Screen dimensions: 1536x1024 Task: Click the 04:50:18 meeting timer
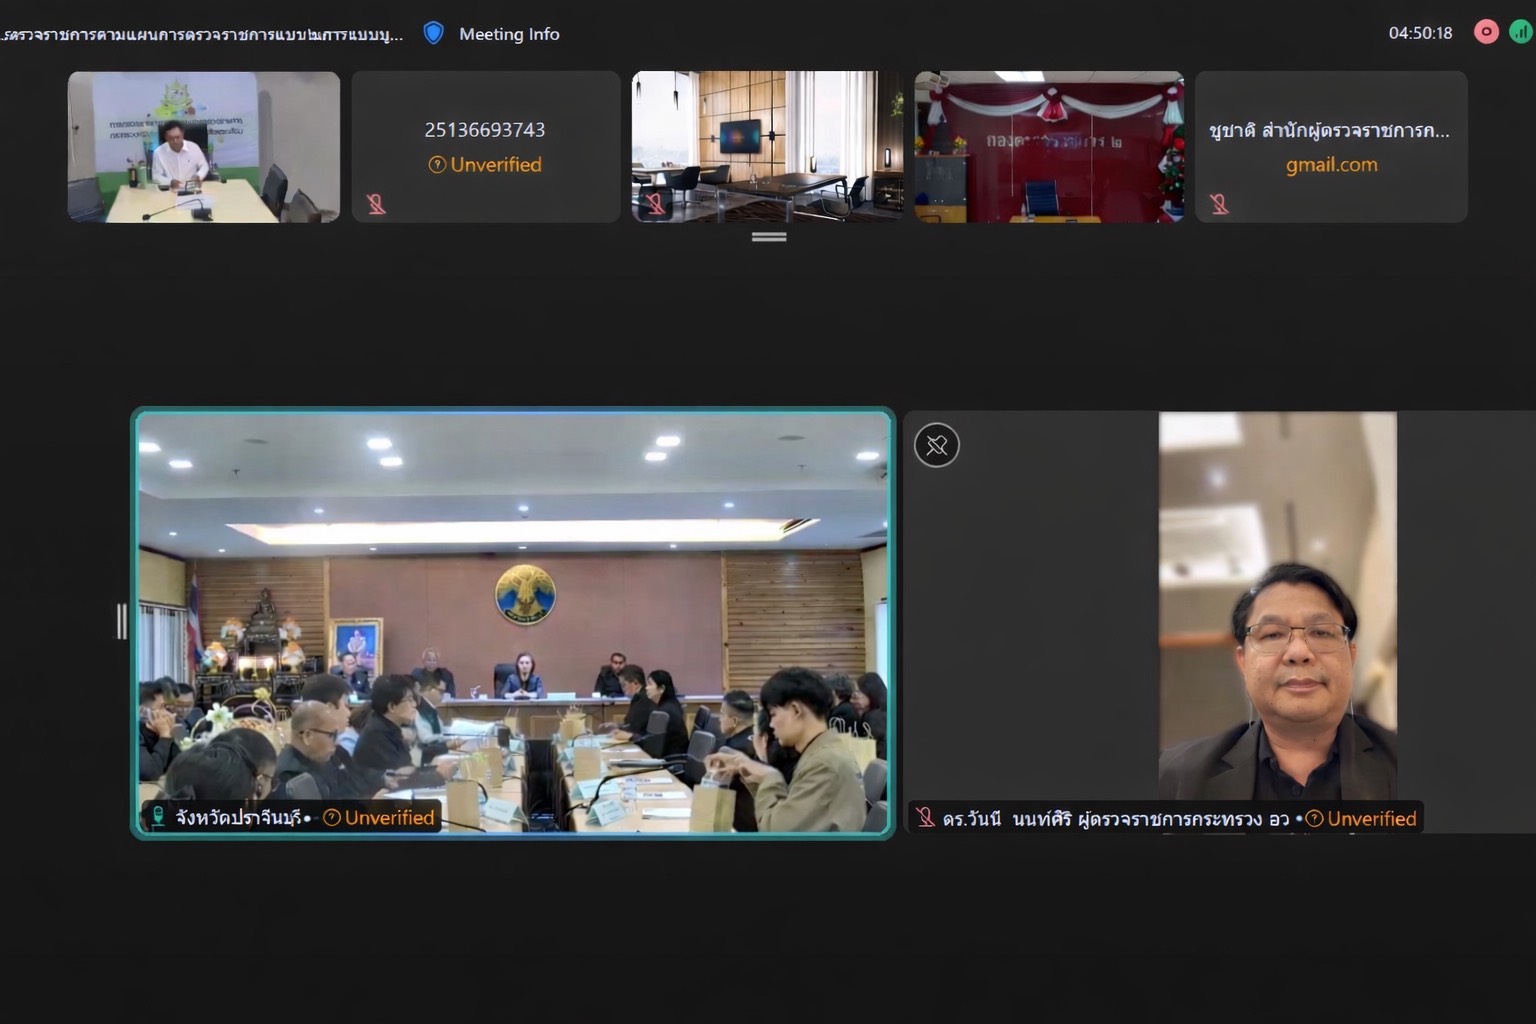pyautogui.click(x=1420, y=33)
